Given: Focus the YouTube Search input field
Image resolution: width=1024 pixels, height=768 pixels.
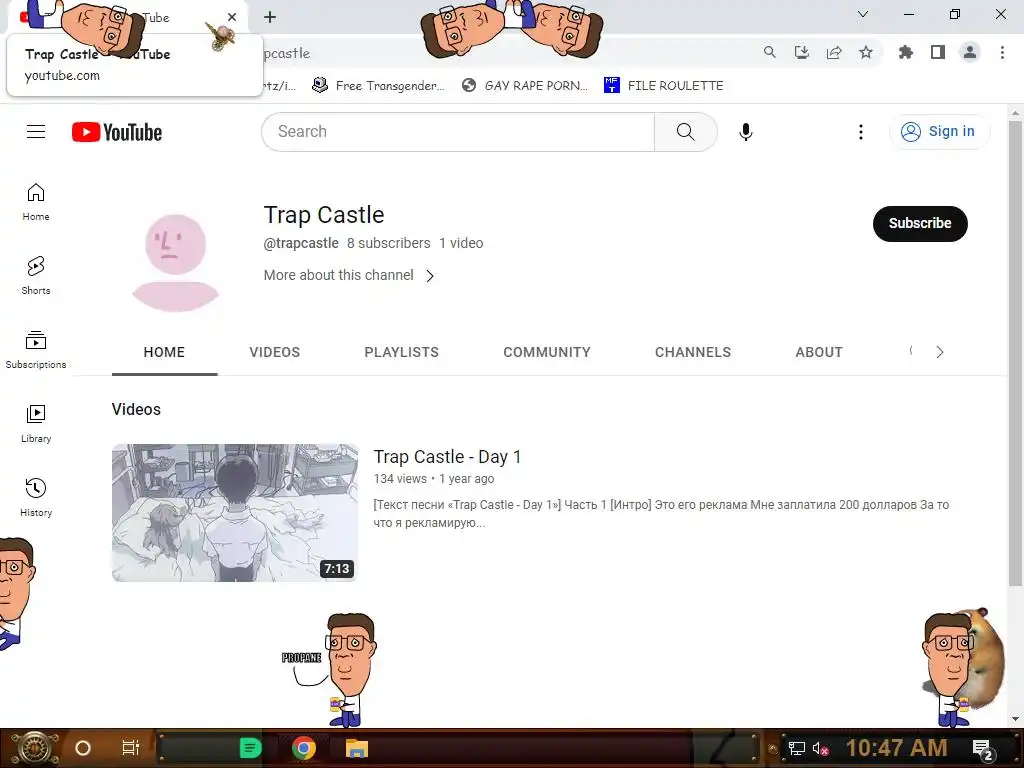Looking at the screenshot, I should point(458,132).
